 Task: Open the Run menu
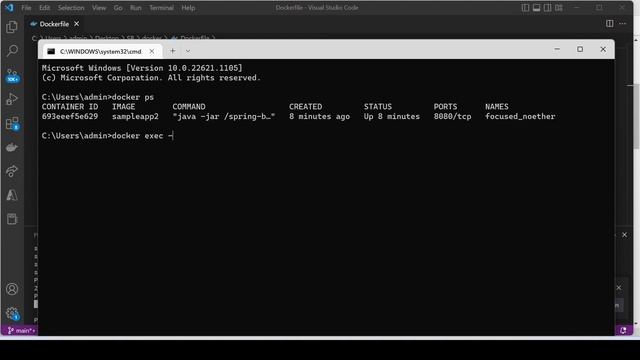[x=136, y=8]
